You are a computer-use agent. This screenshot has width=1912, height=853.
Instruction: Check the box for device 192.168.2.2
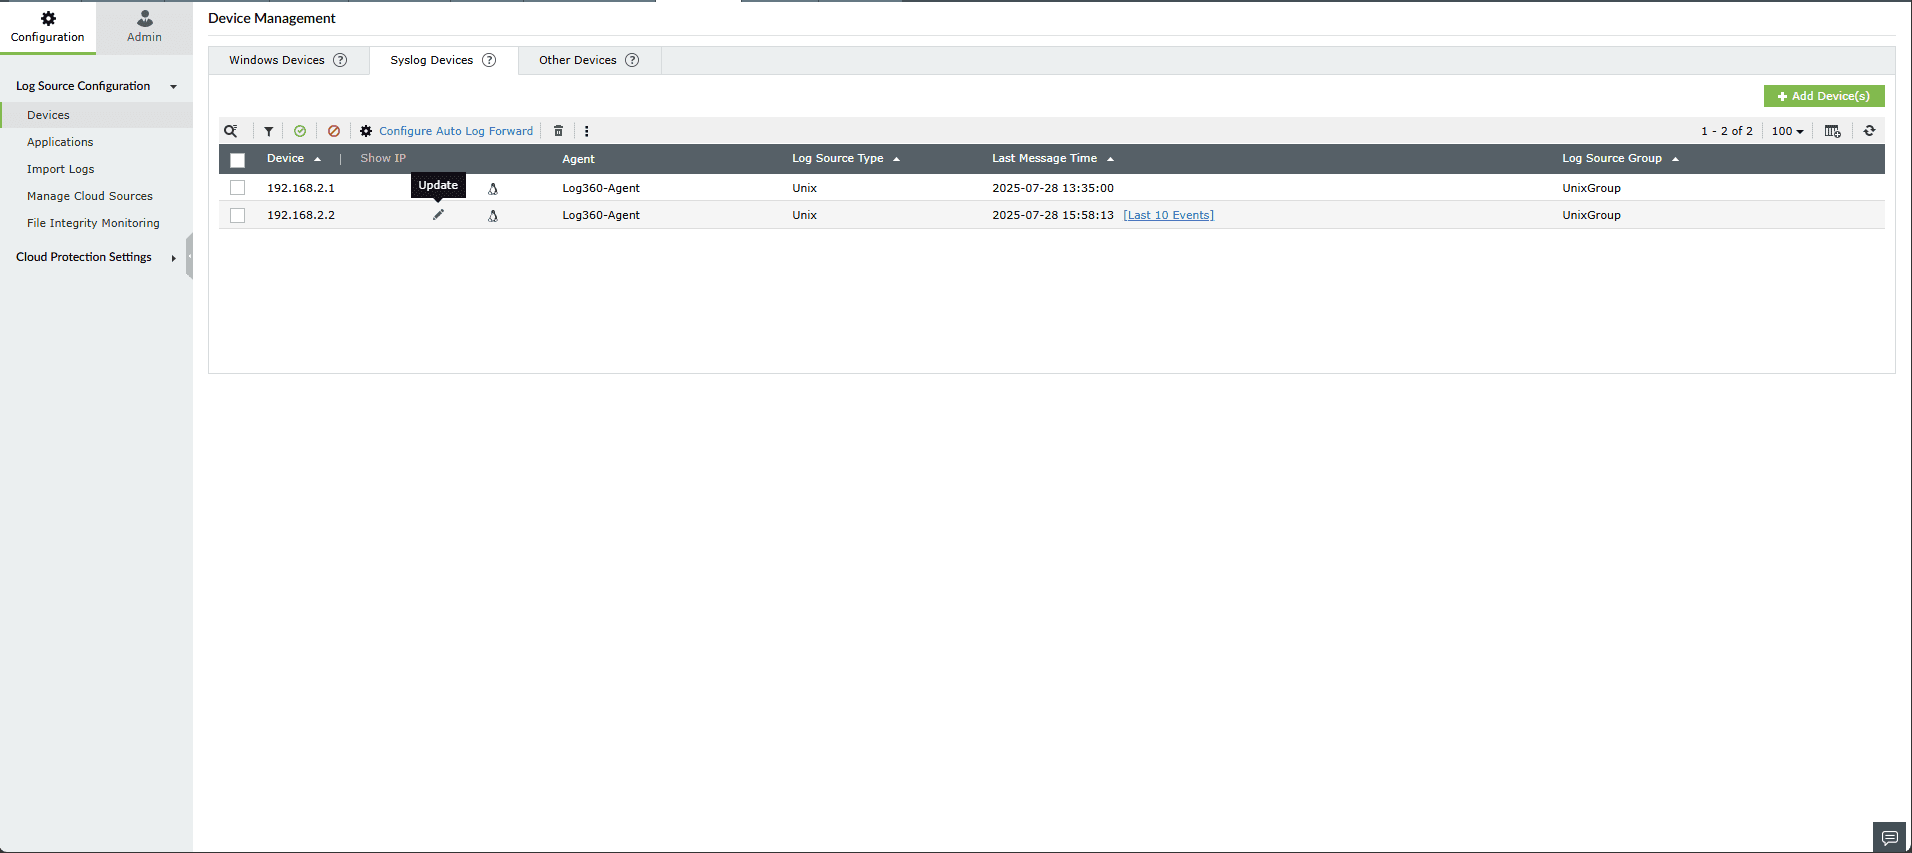tap(237, 215)
